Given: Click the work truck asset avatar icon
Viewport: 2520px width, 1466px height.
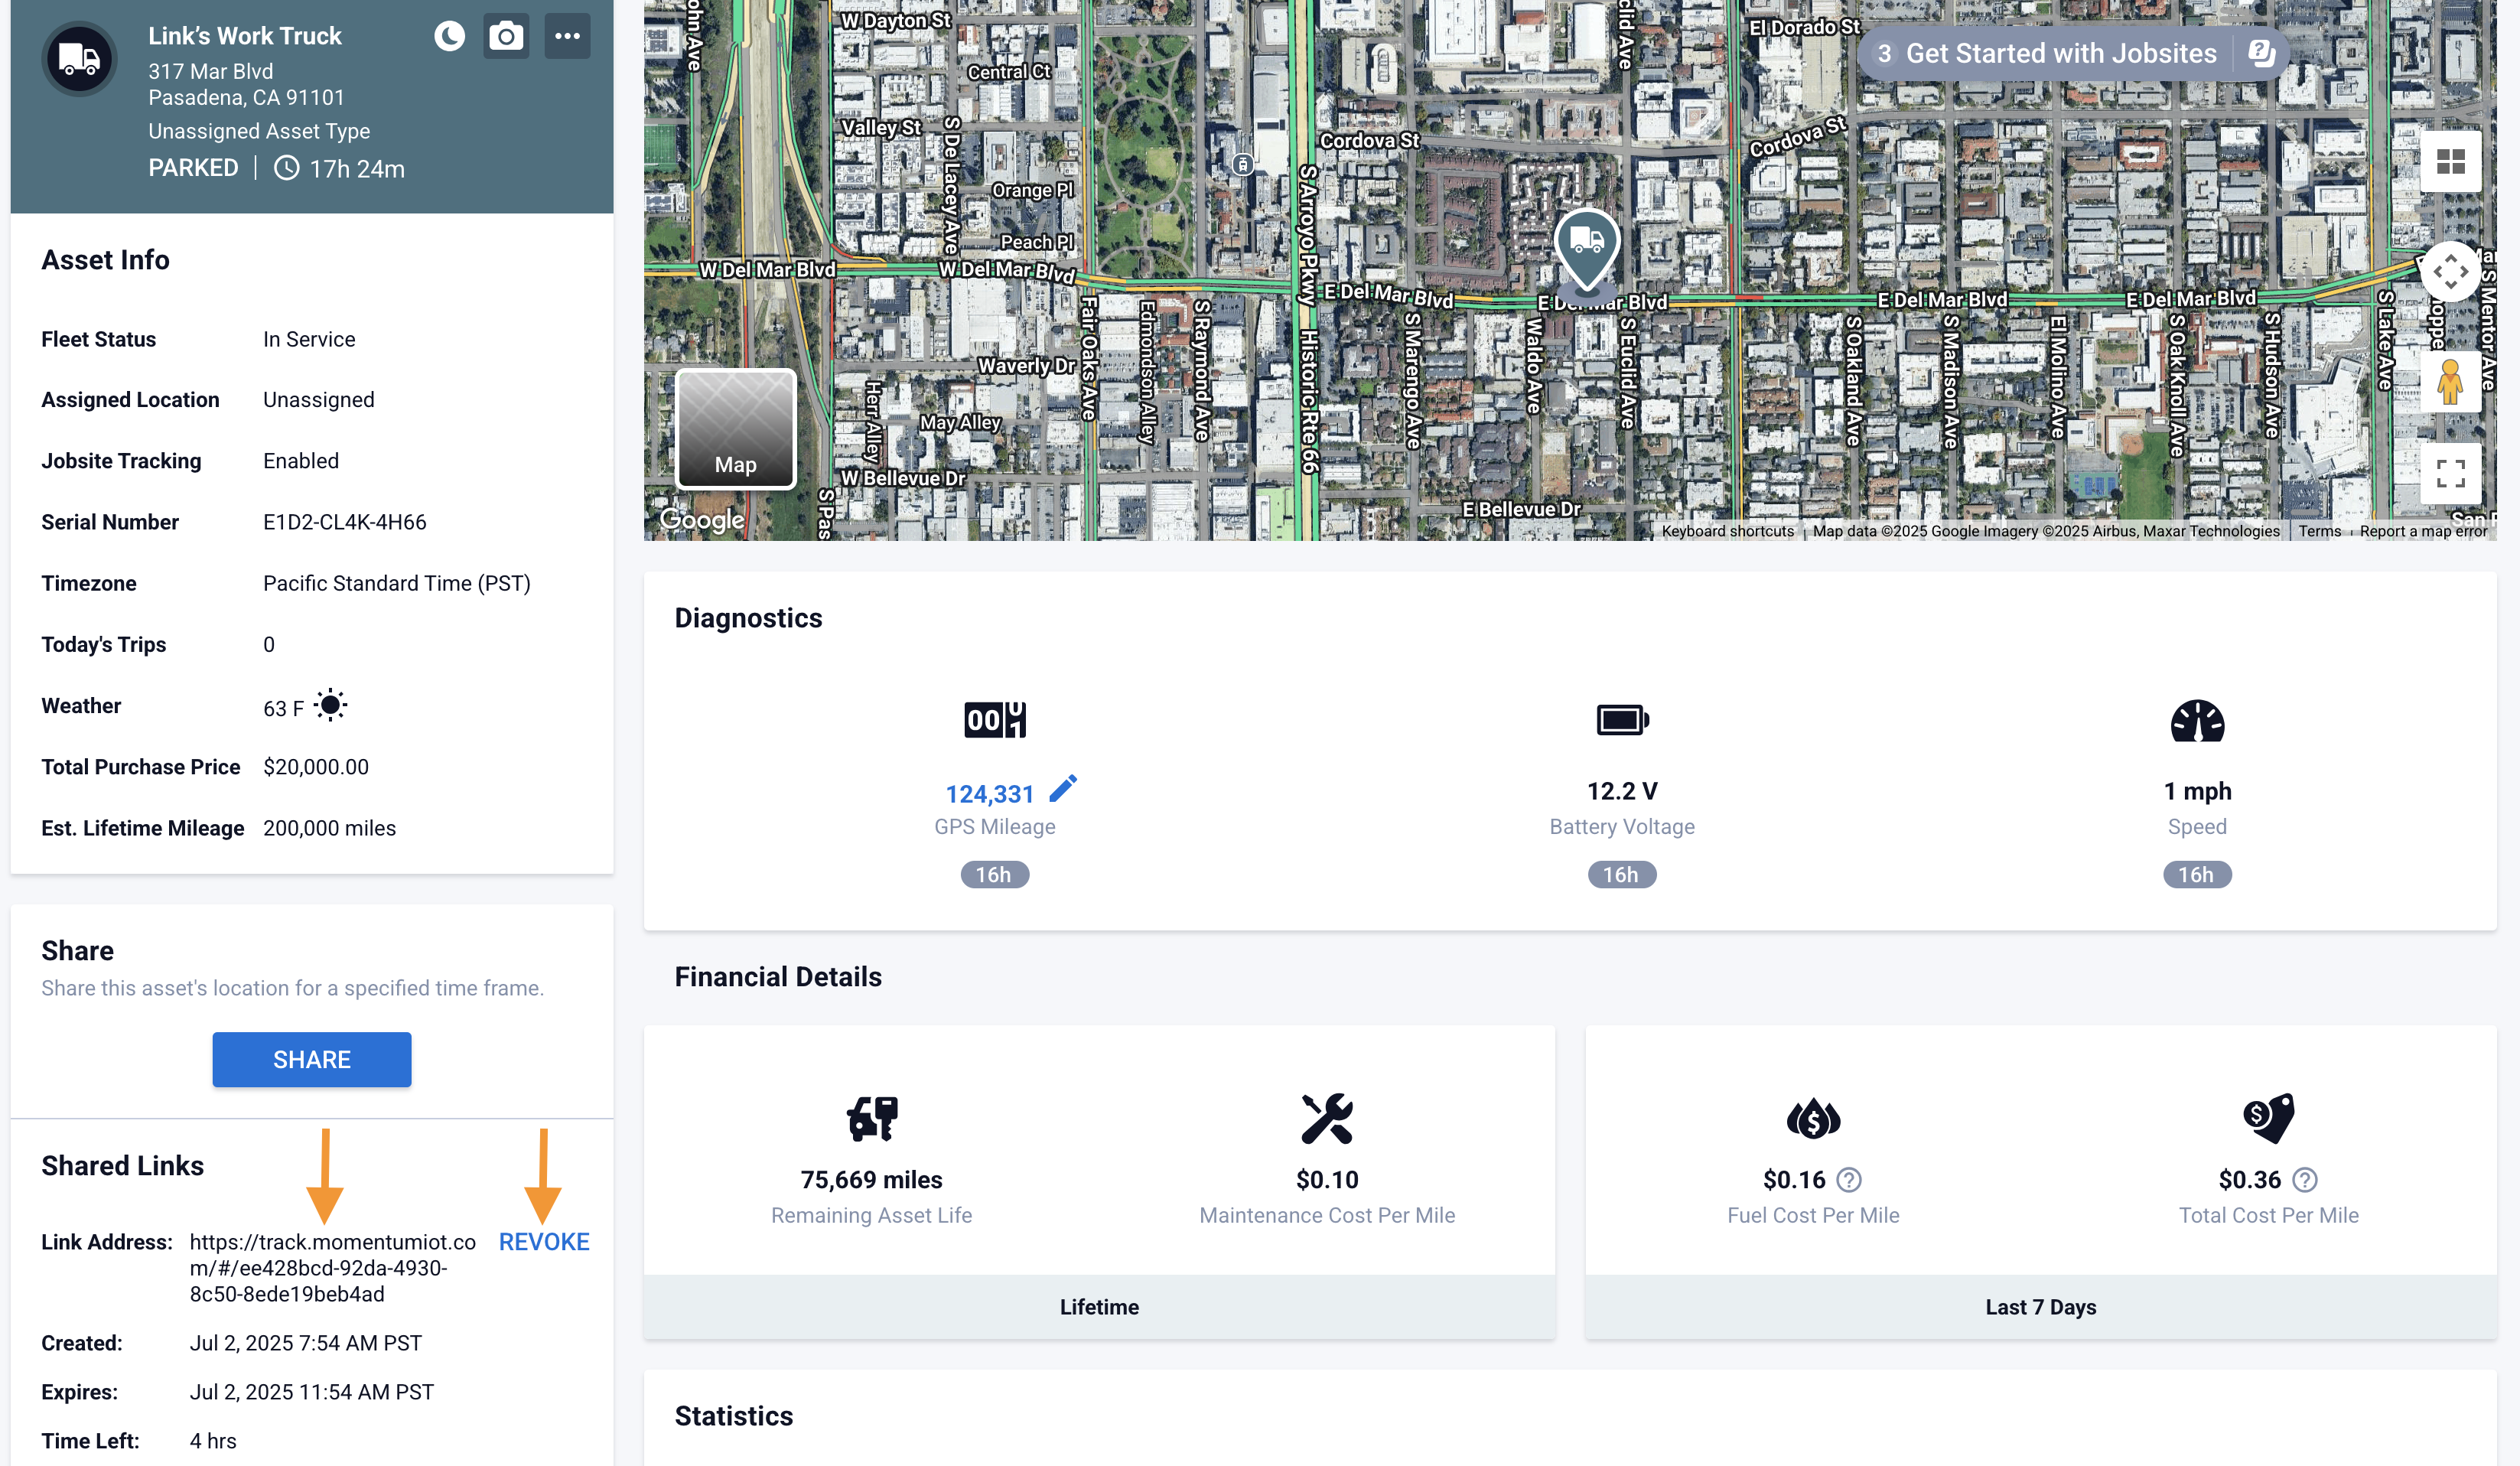Looking at the screenshot, I should (x=79, y=59).
